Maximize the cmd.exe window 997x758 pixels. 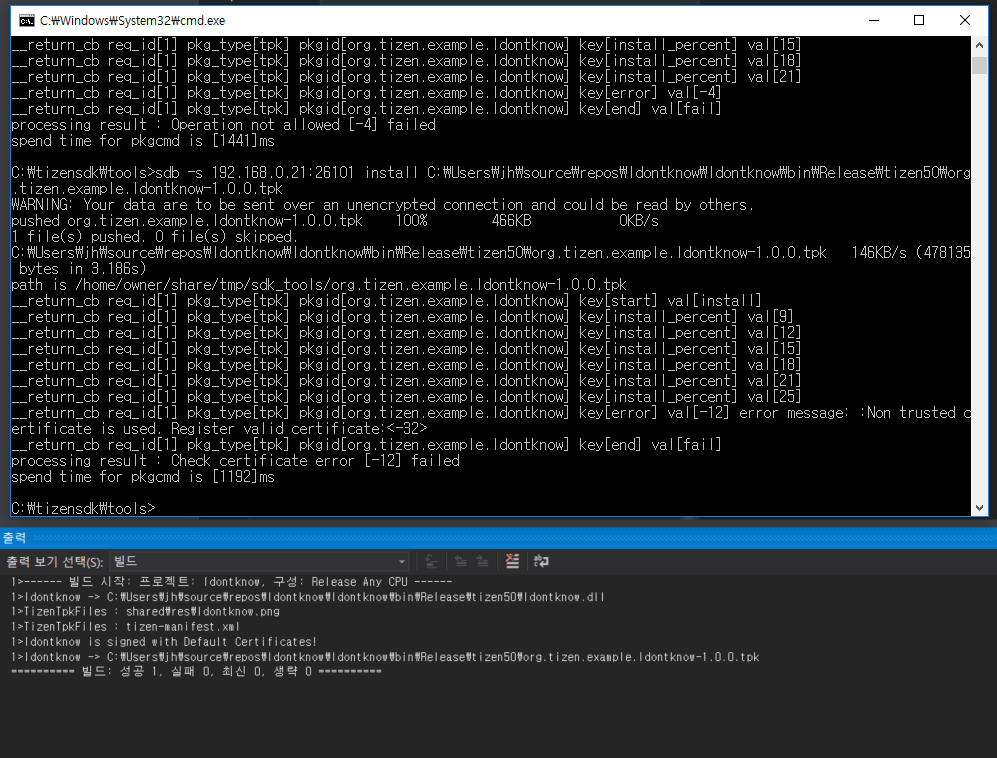919,20
